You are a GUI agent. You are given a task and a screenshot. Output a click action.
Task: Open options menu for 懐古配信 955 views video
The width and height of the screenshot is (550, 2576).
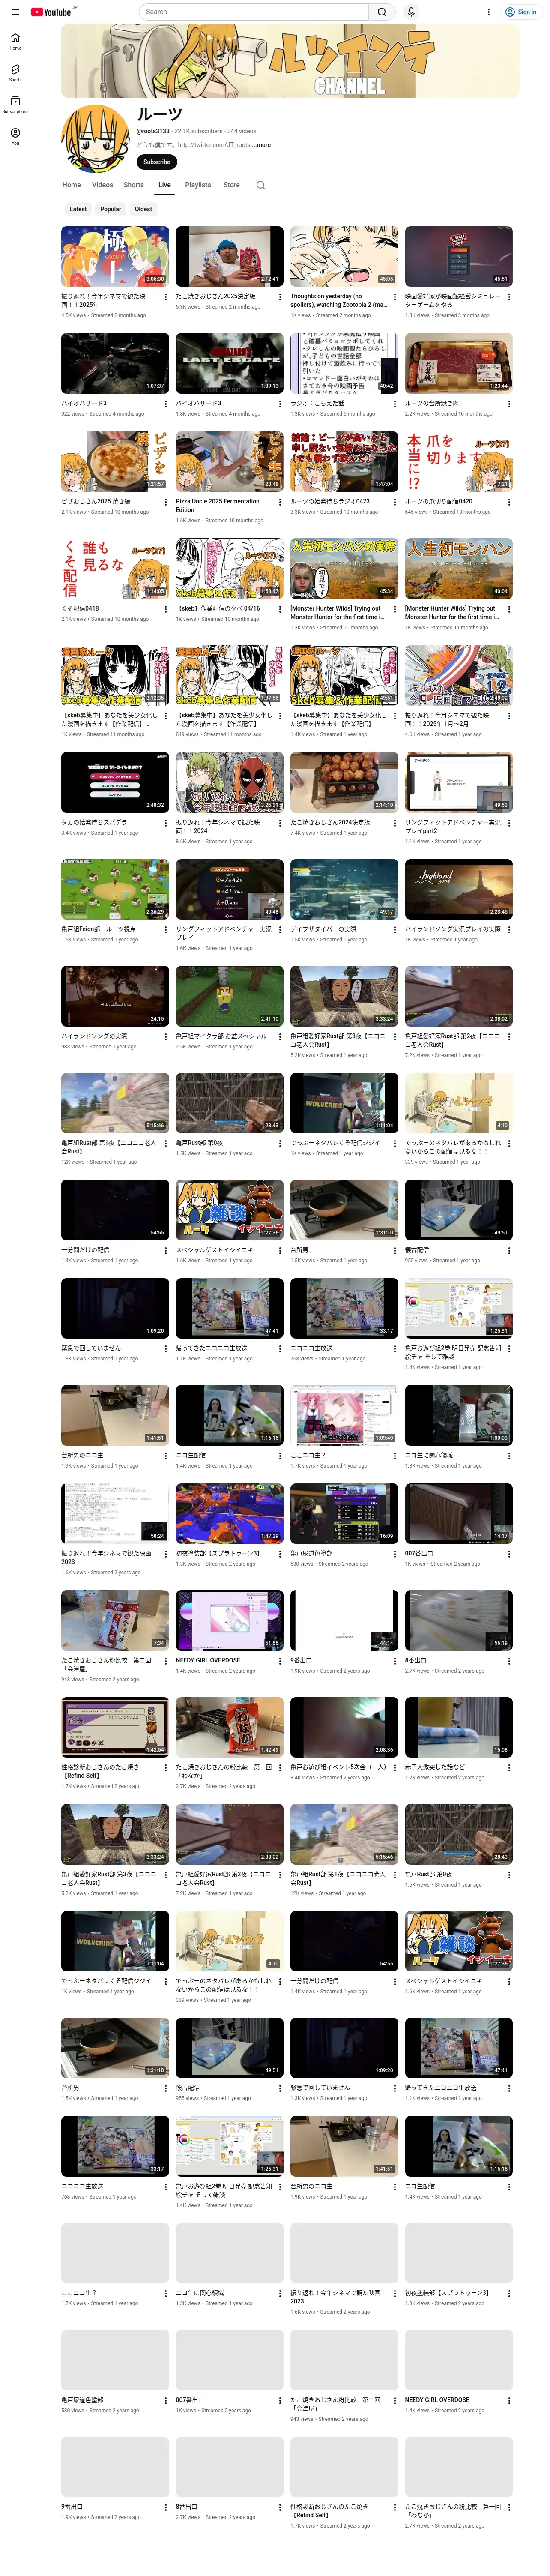(x=508, y=1251)
